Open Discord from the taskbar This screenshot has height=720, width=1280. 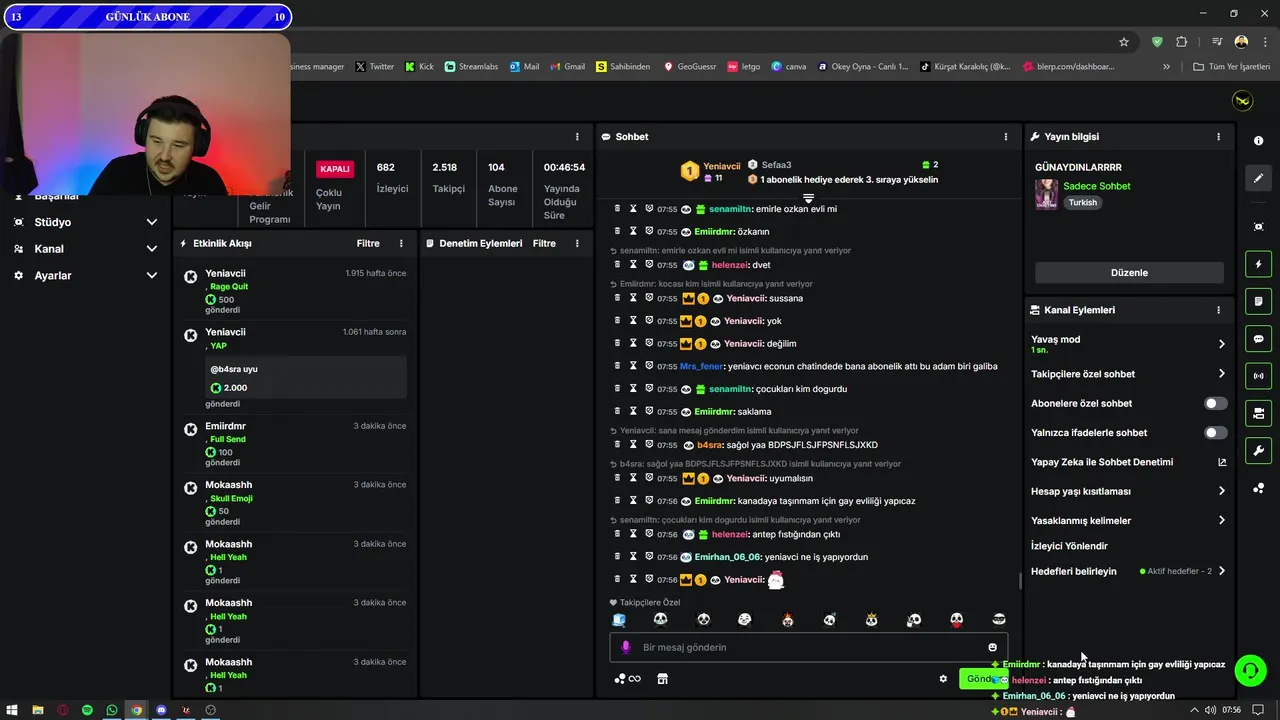pyautogui.click(x=161, y=710)
